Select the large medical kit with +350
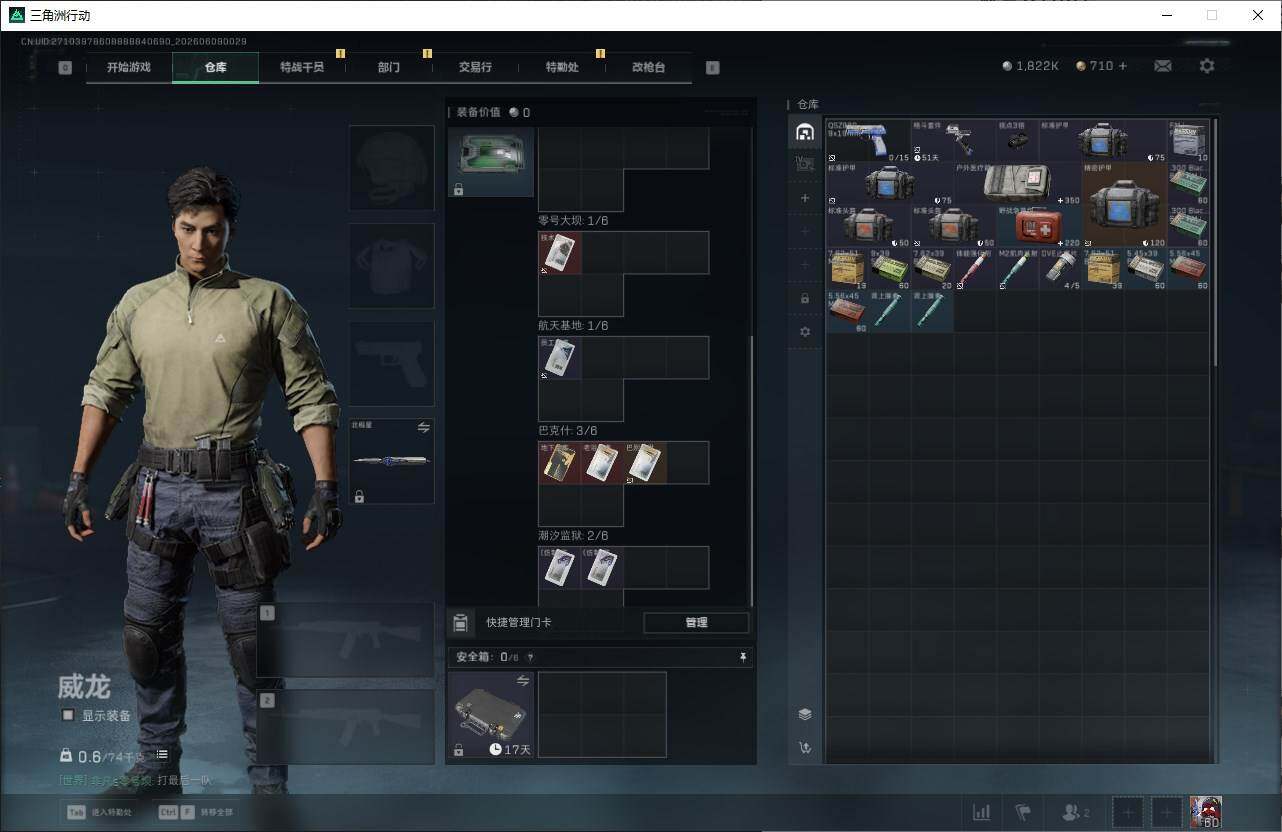This screenshot has height=832, width=1282. click(1018, 184)
